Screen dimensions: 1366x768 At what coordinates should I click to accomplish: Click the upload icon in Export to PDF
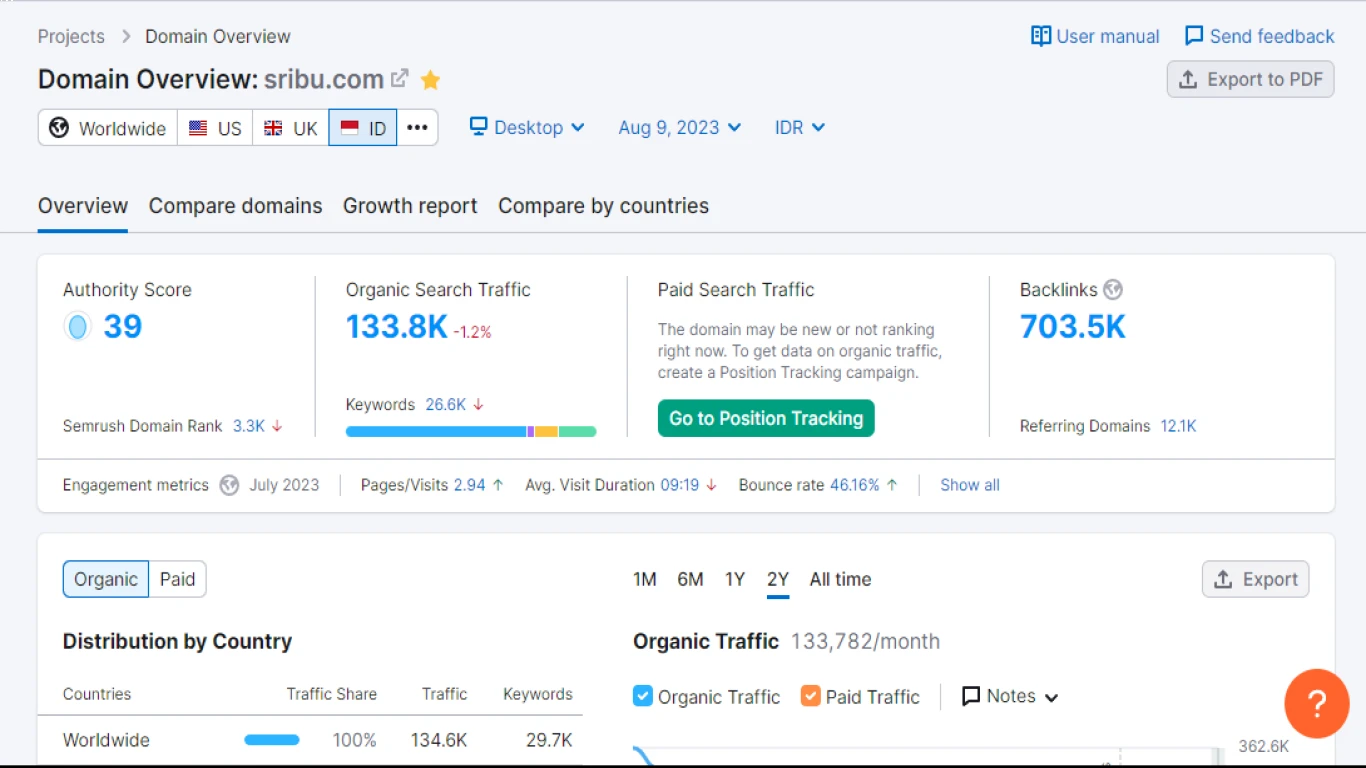tap(1188, 80)
